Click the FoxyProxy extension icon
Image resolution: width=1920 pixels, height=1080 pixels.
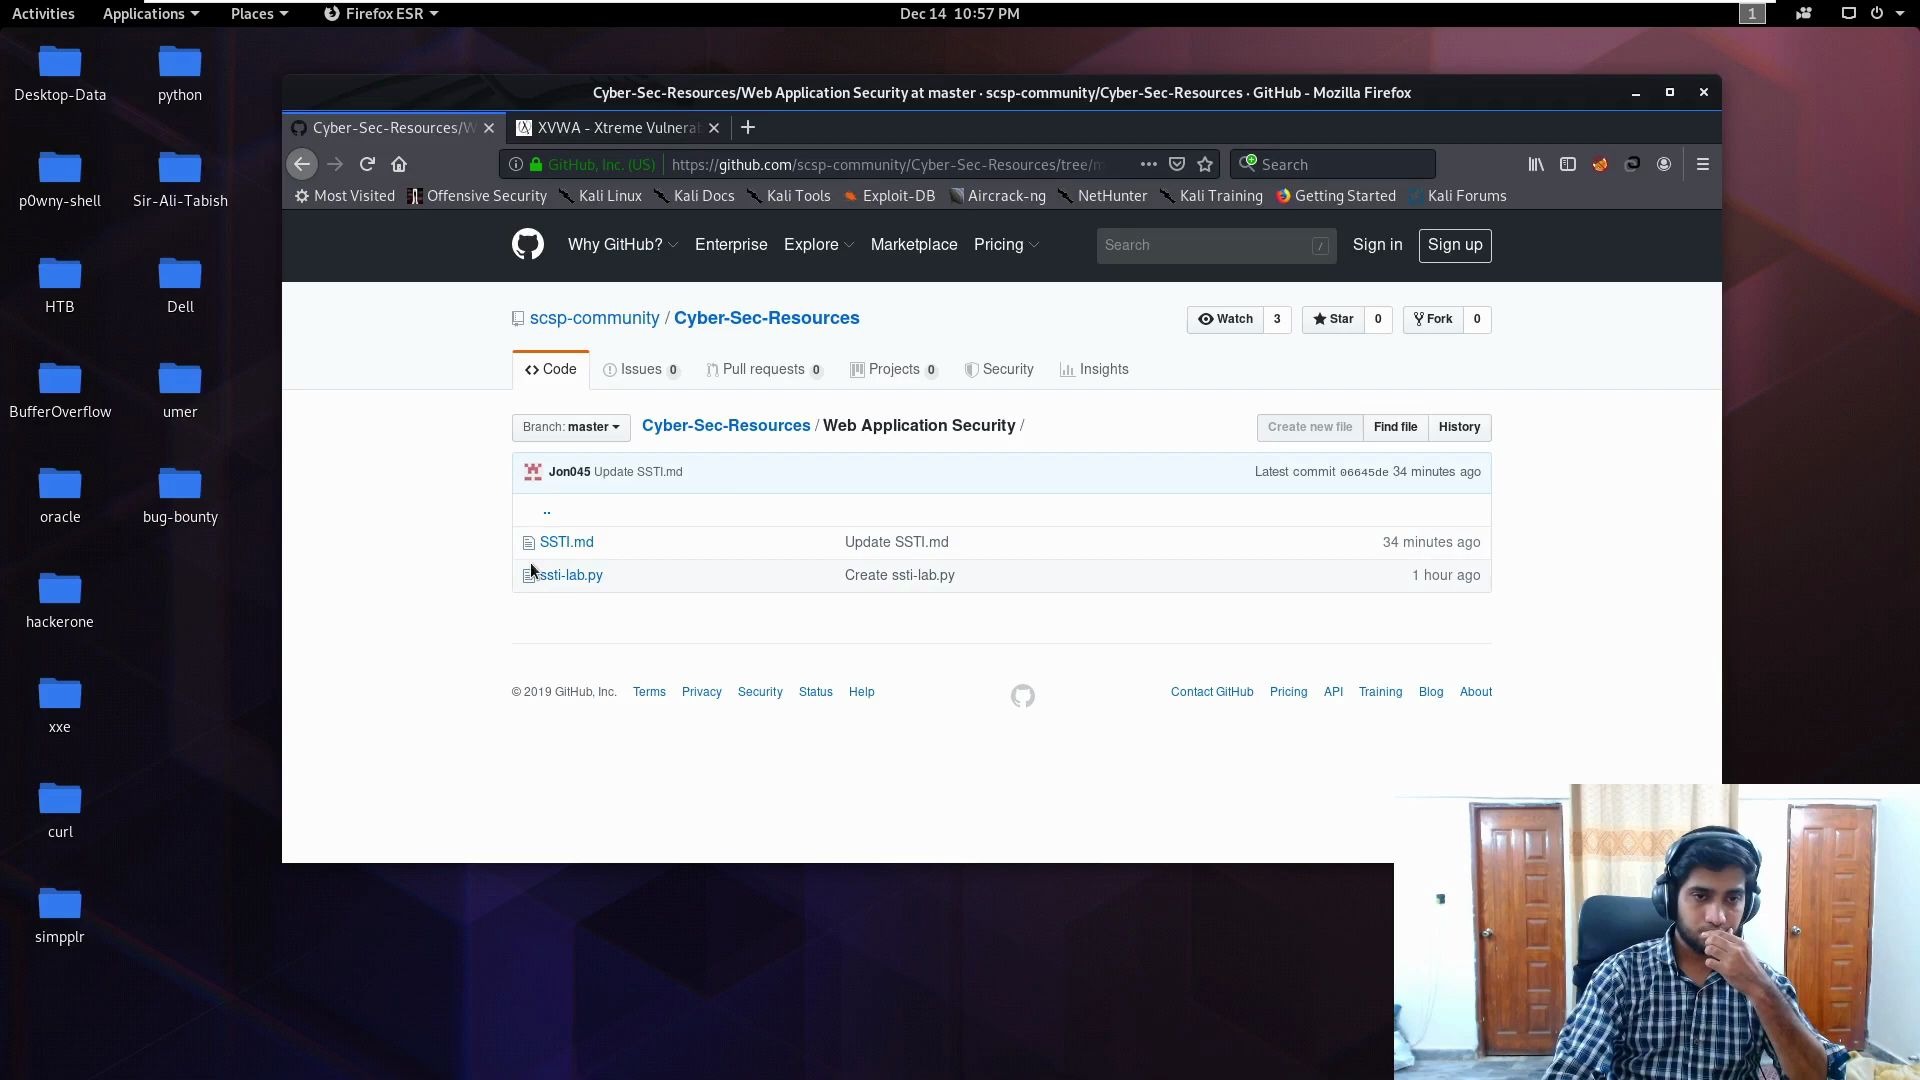(1600, 164)
